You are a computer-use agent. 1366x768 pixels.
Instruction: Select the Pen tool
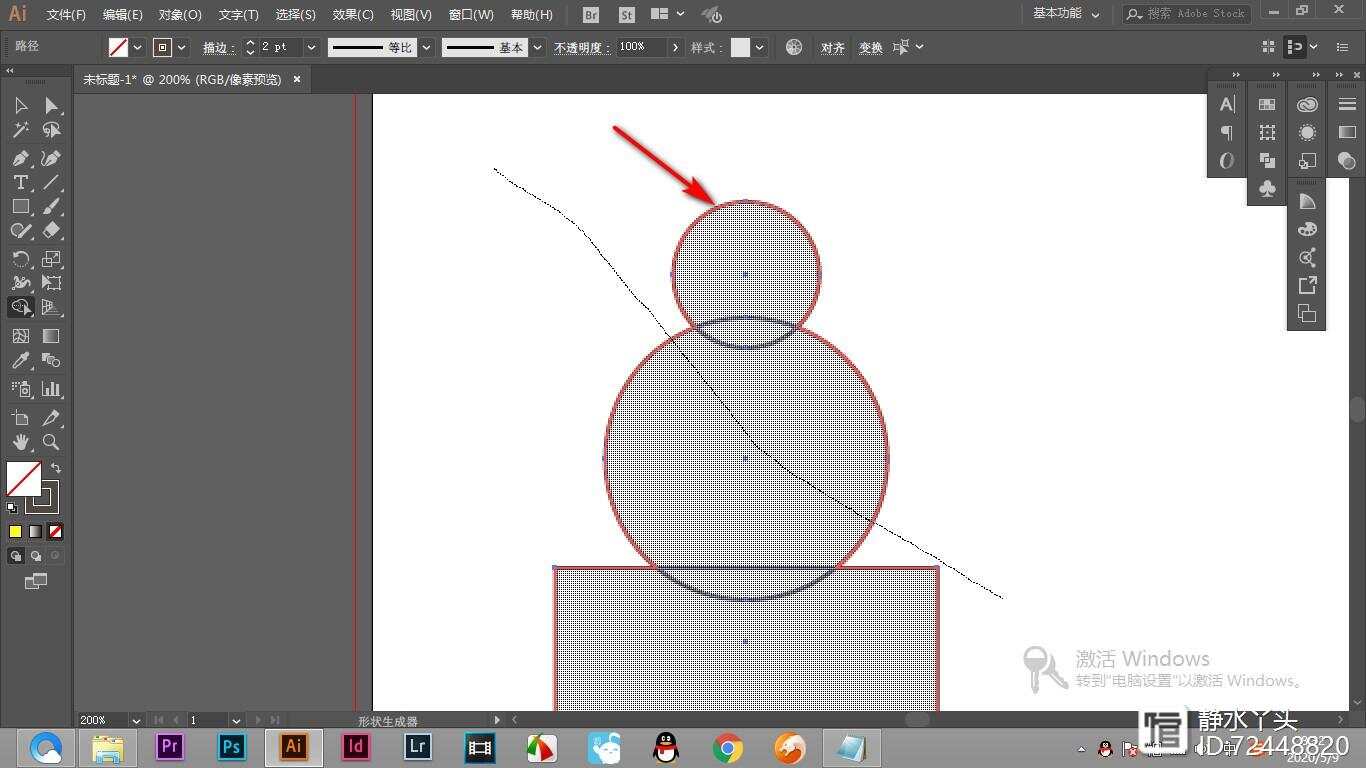pyautogui.click(x=20, y=158)
